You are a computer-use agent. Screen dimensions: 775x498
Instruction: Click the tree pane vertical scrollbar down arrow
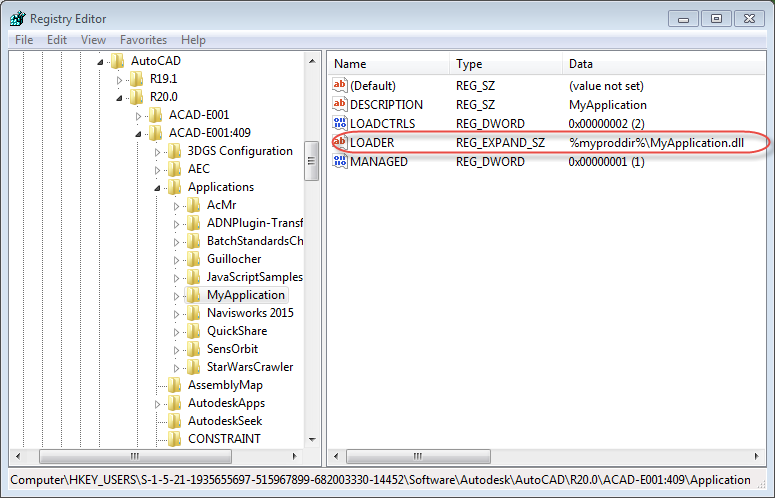pos(311,440)
